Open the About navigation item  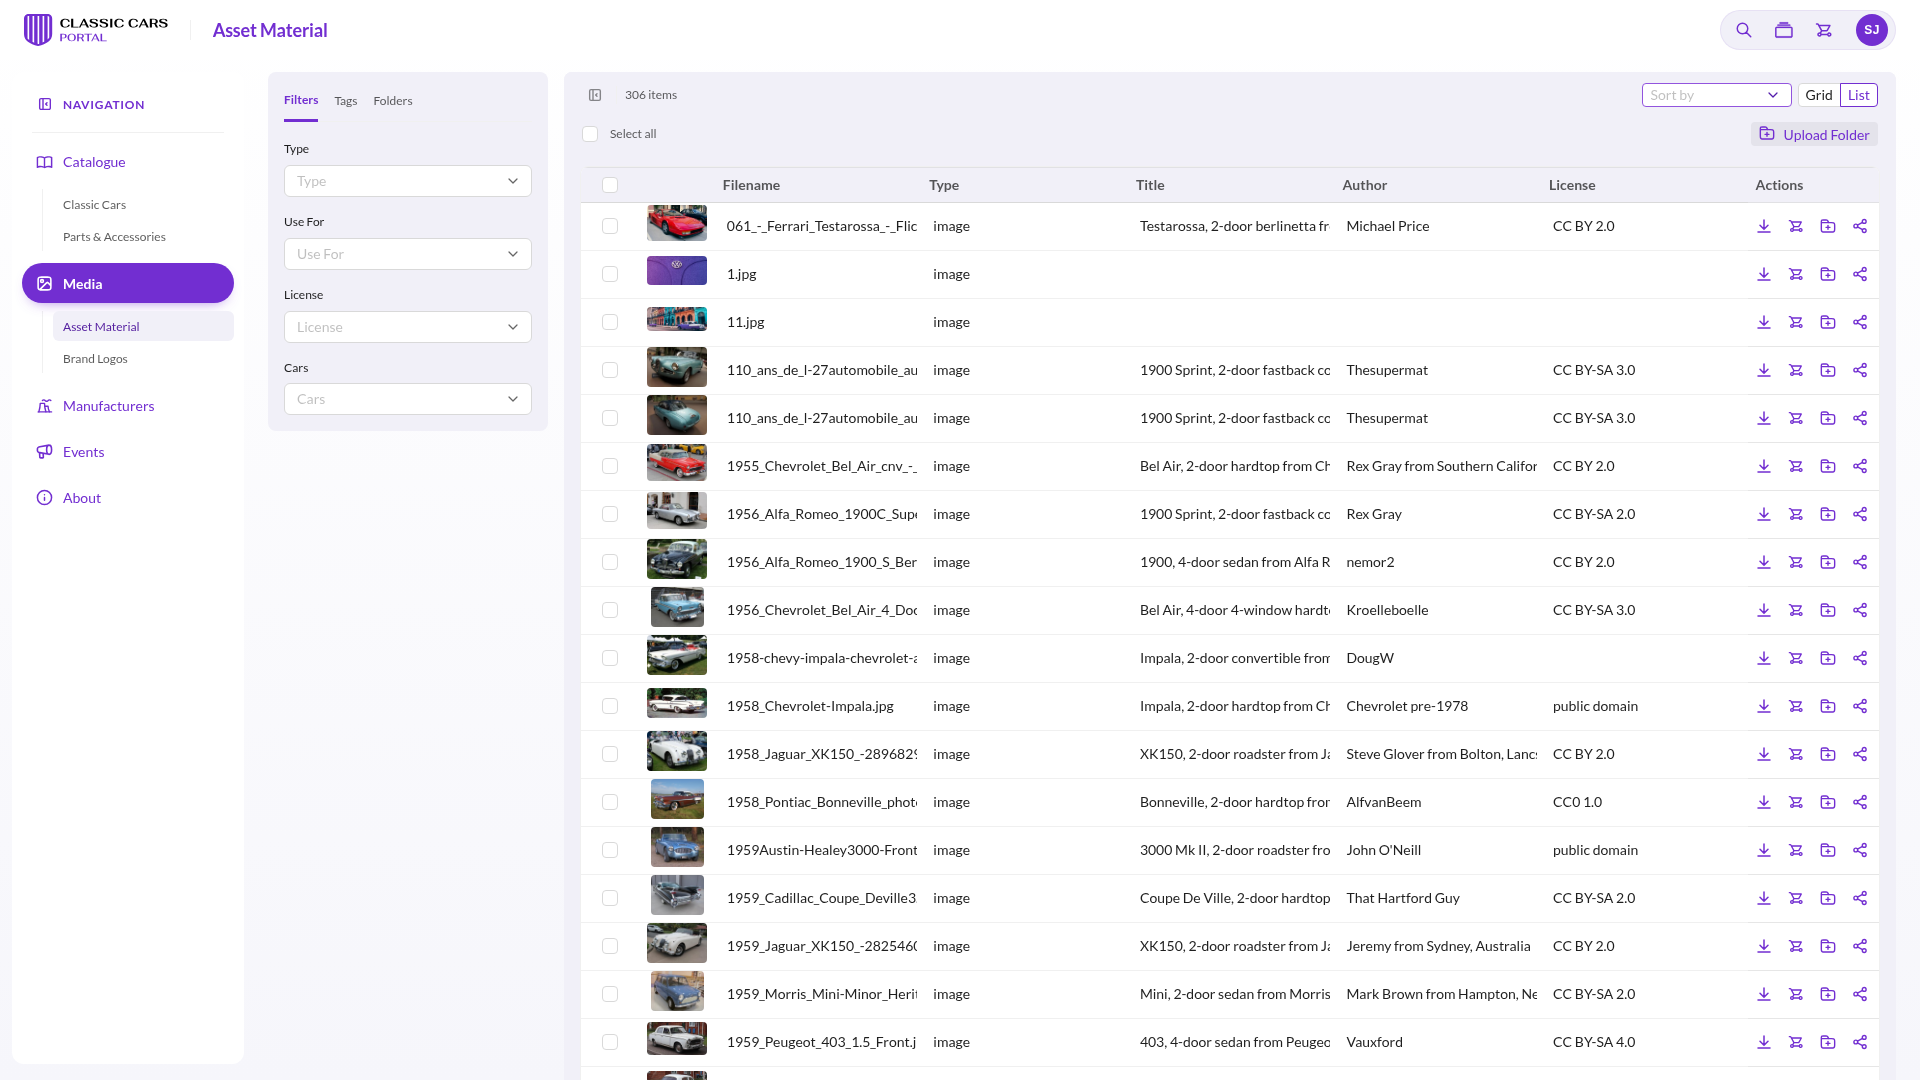click(x=81, y=498)
